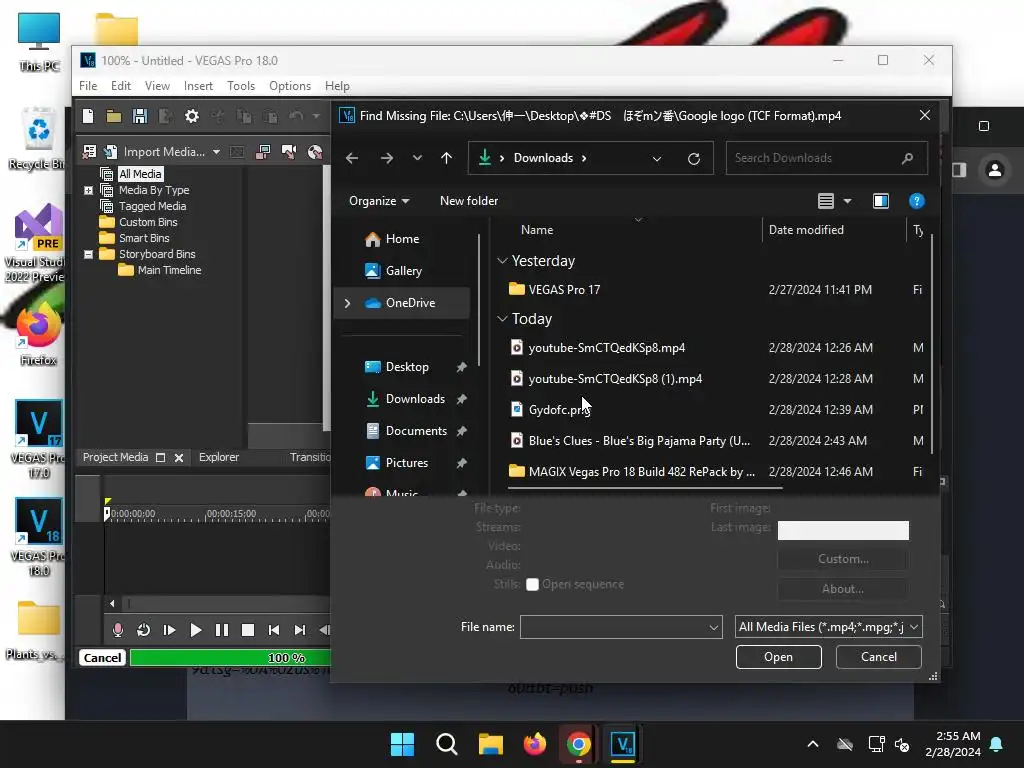Open taskbar Search

(447, 744)
